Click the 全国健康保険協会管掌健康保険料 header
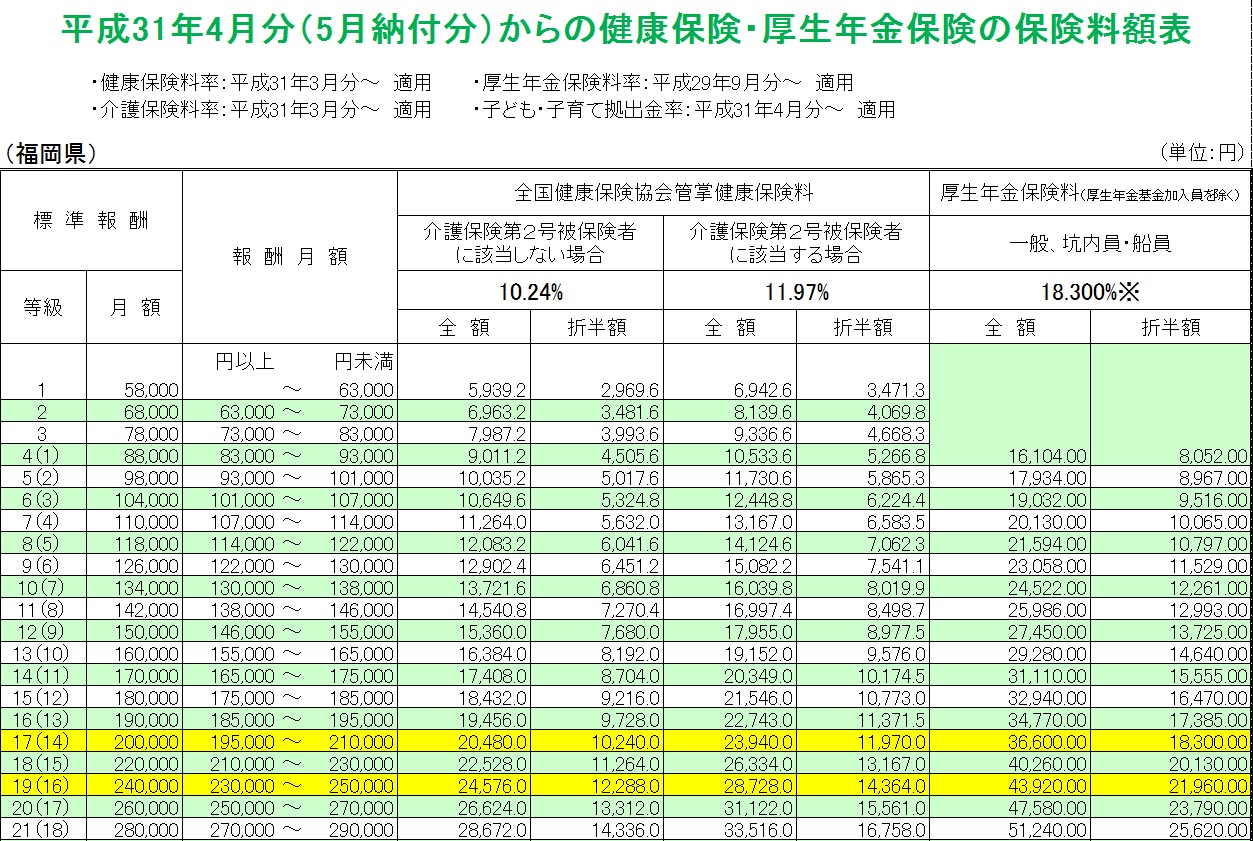Screen dimensions: 1253x841 pos(663,194)
